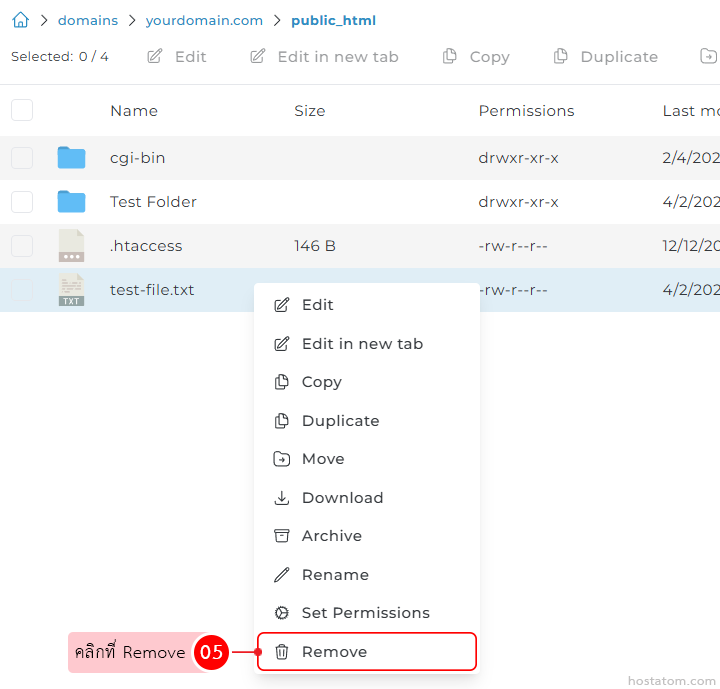Open the Test Folder name
Image resolution: width=720 pixels, height=689 pixels.
pyautogui.click(x=153, y=202)
